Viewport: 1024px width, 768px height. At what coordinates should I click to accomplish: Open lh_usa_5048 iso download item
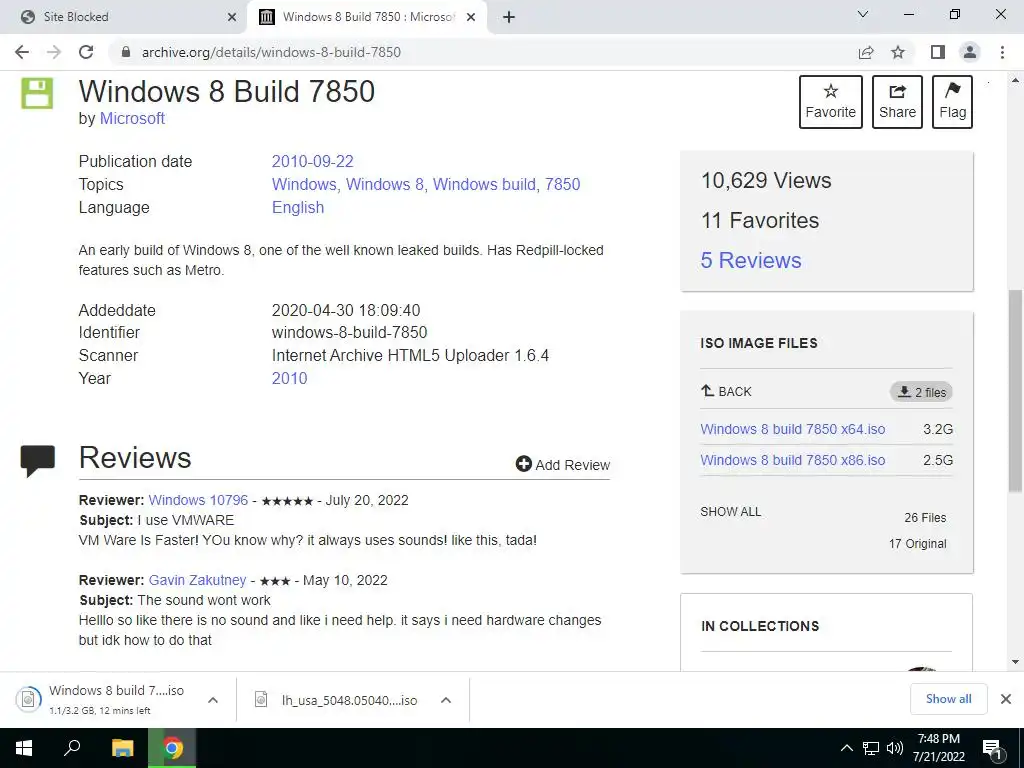[336, 700]
